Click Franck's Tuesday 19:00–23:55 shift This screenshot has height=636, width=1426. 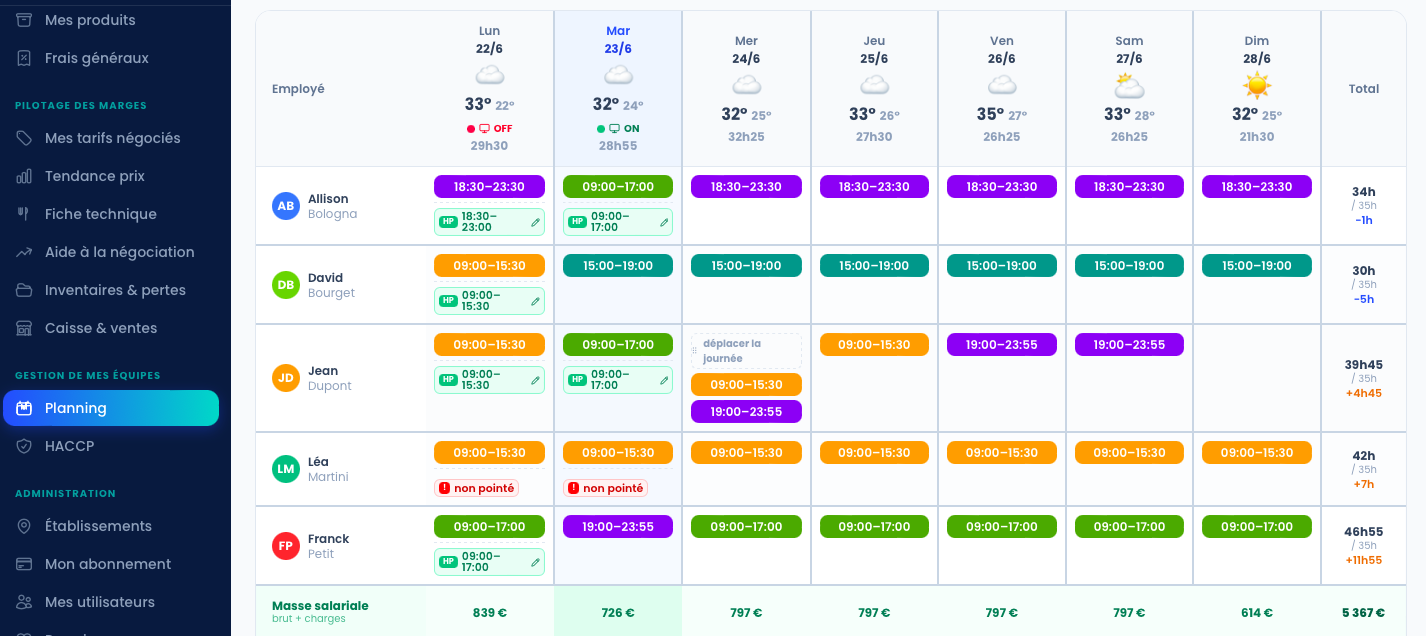coord(618,526)
